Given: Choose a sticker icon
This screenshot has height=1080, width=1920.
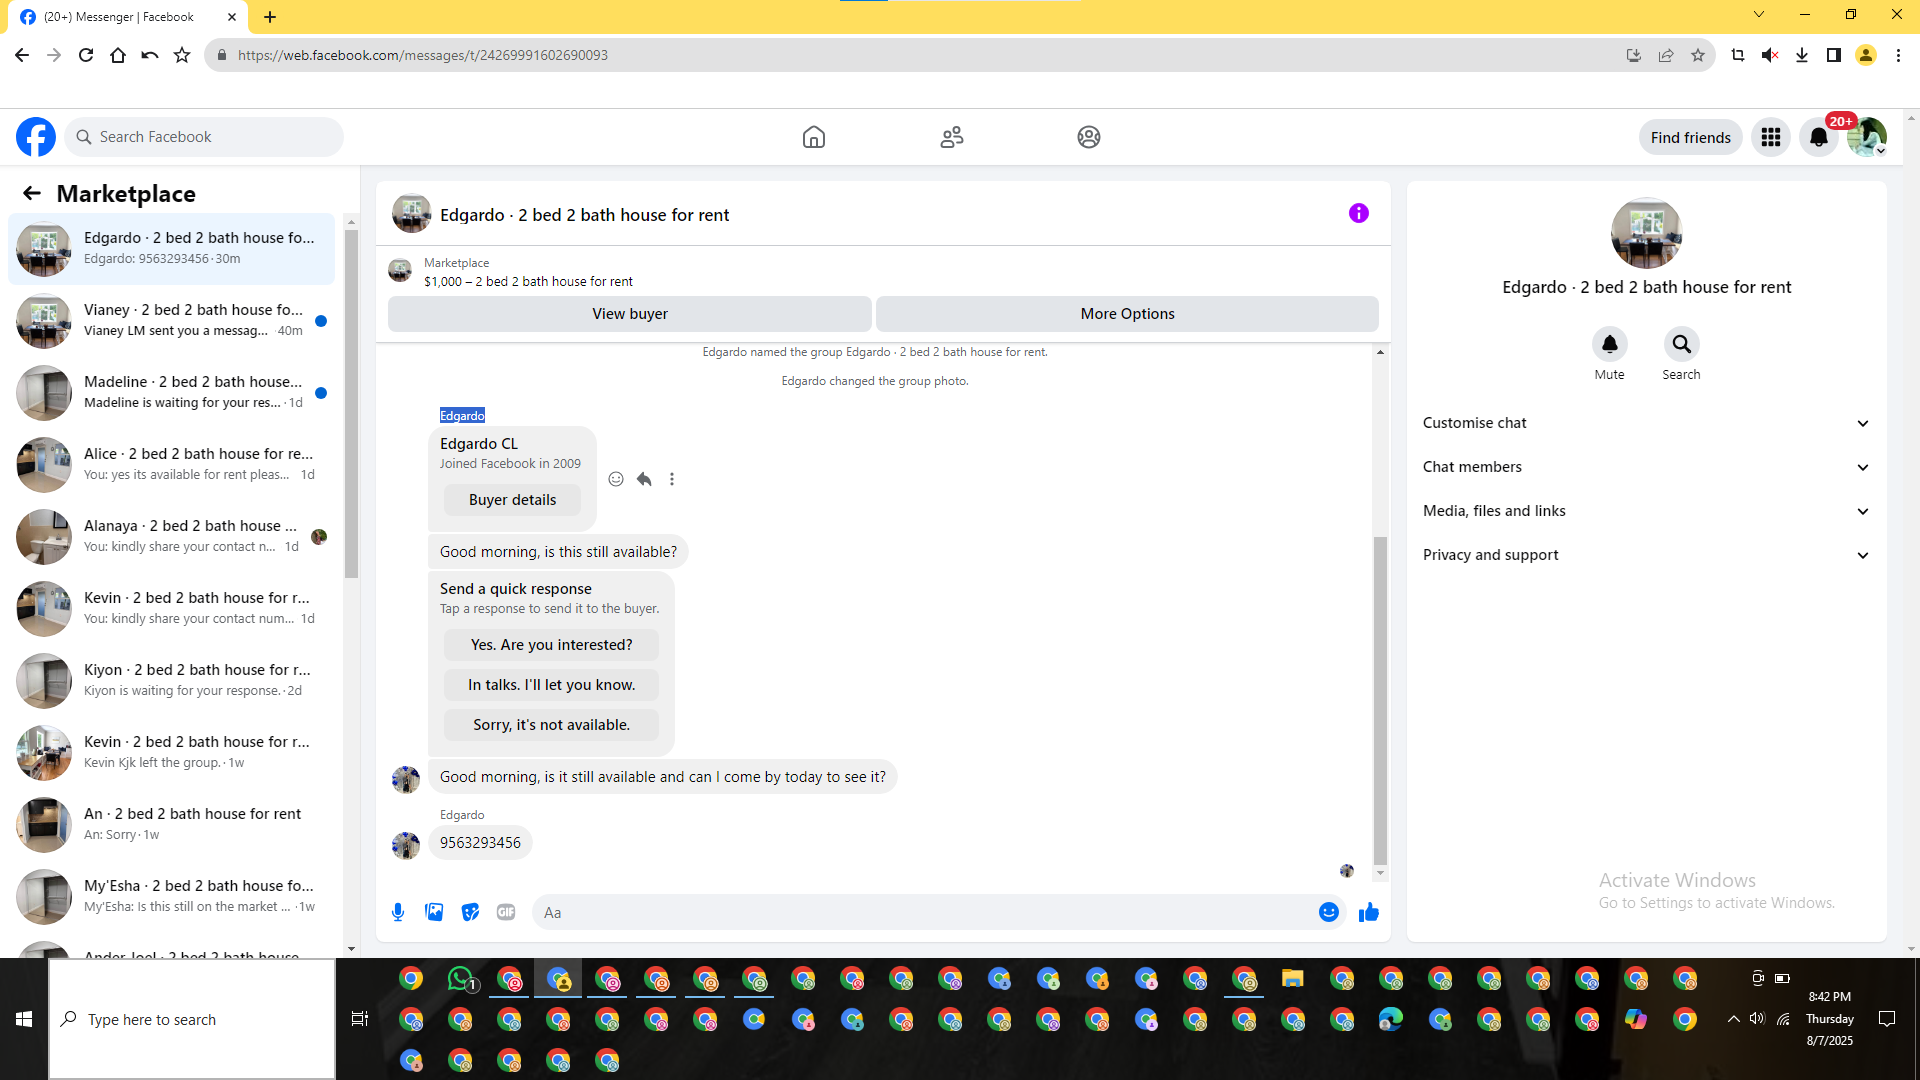Looking at the screenshot, I should click(x=470, y=912).
